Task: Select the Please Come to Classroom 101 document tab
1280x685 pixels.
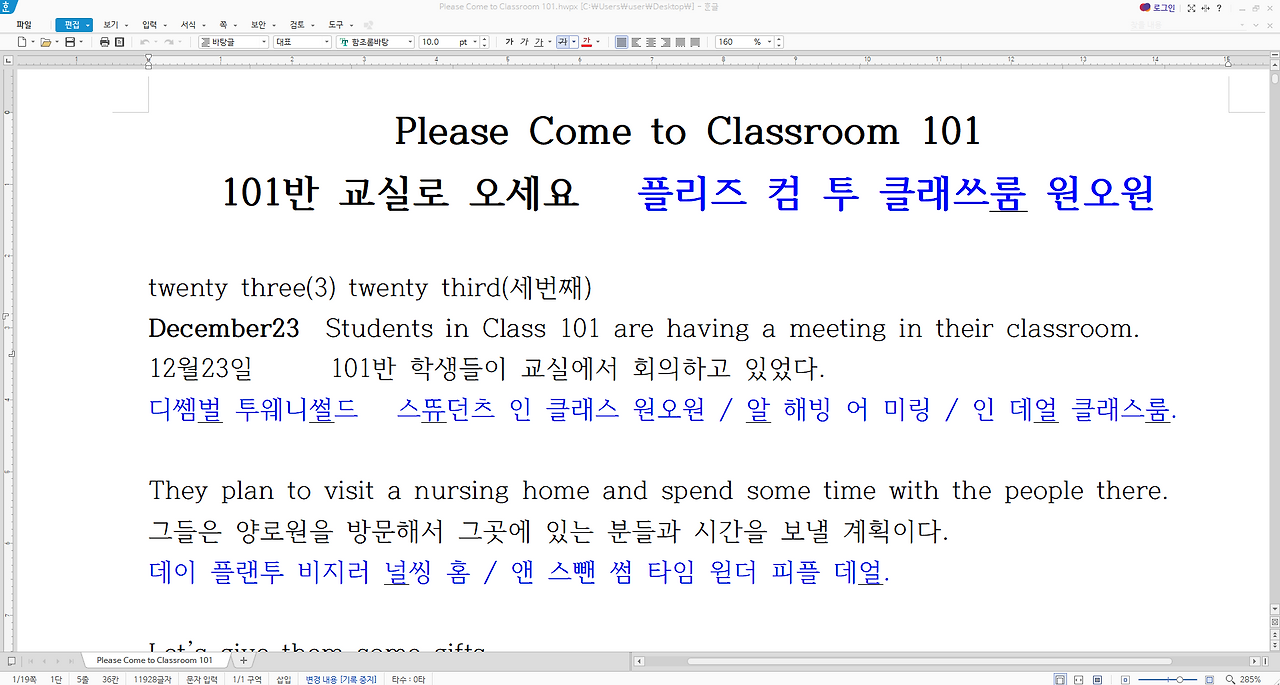Action: click(x=154, y=660)
